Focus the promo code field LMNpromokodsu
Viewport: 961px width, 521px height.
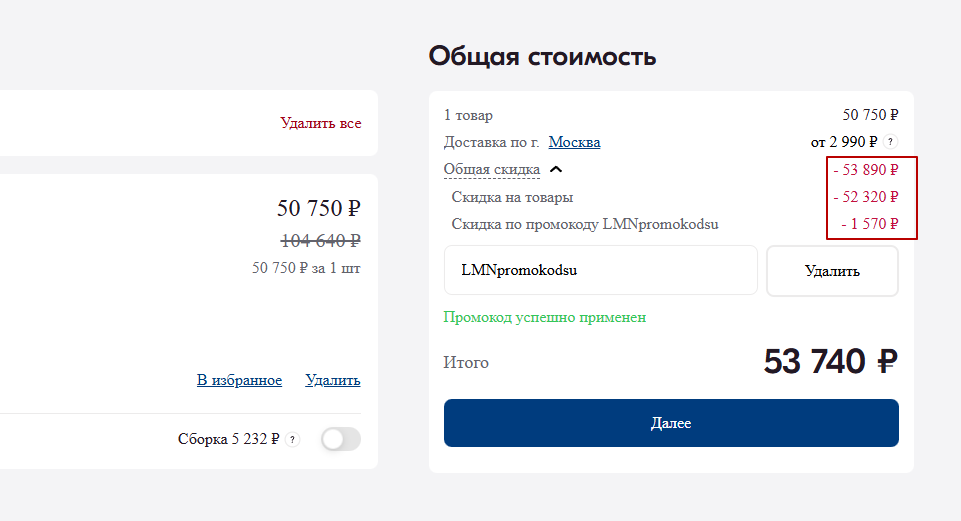[600, 270]
